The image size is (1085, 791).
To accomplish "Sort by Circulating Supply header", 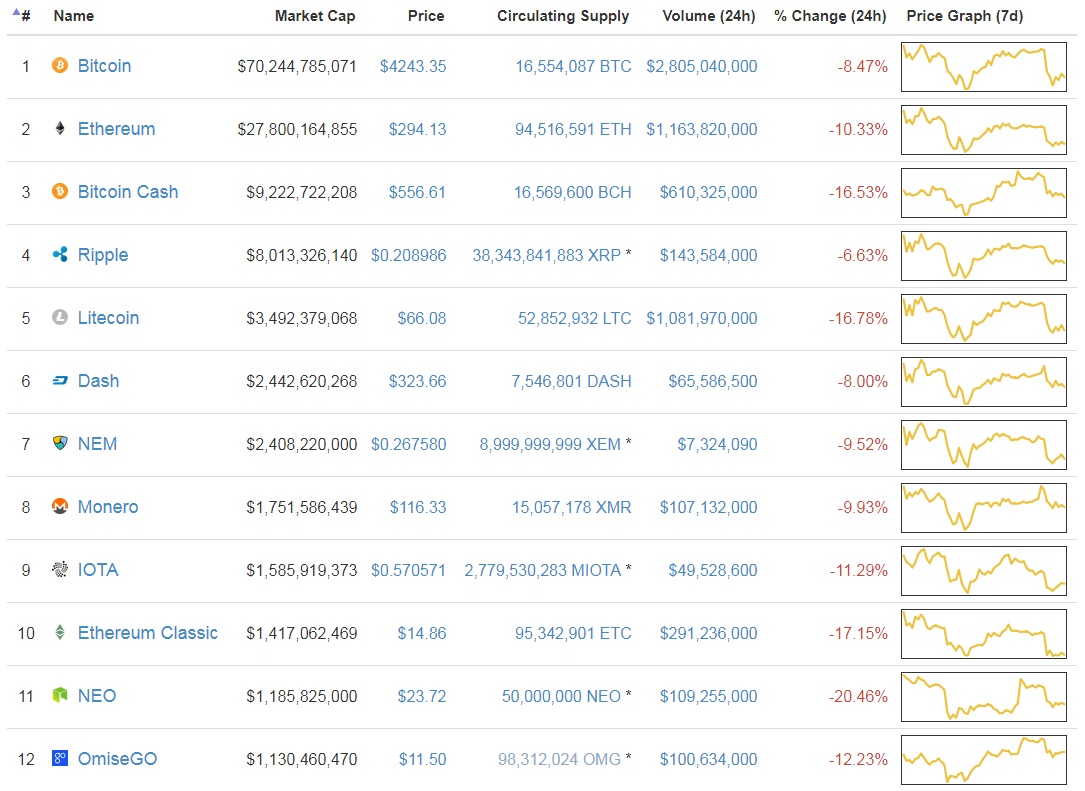I will [x=563, y=16].
